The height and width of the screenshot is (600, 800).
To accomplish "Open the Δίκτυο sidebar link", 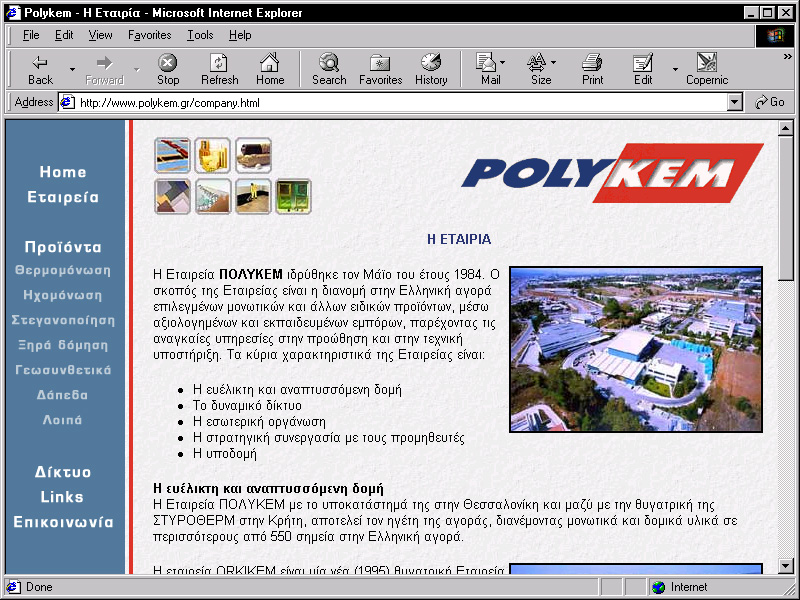I will [x=63, y=472].
